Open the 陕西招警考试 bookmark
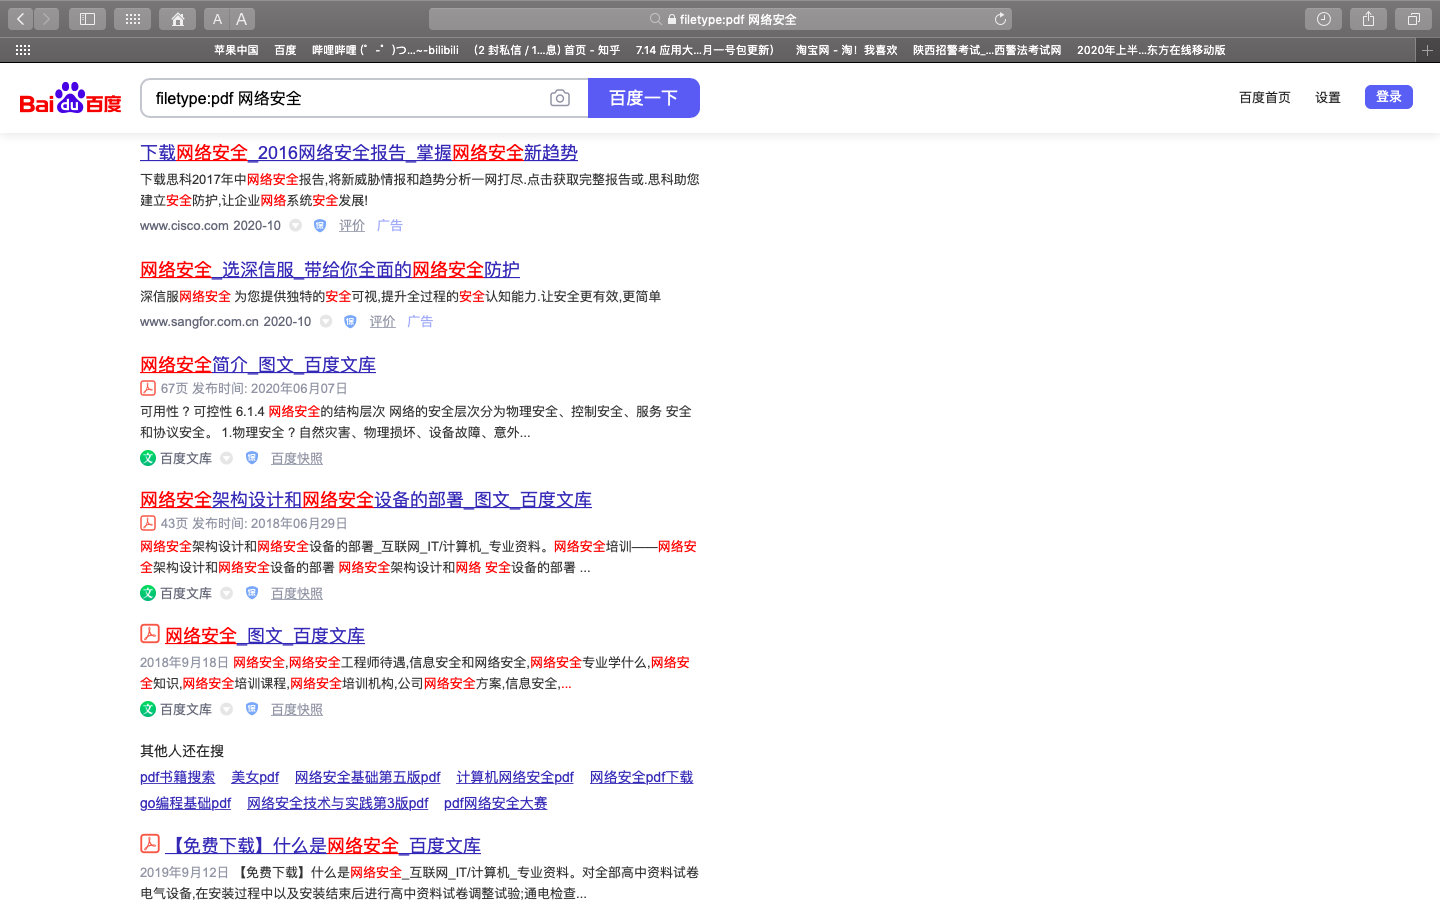1440x900 pixels. pyautogui.click(x=987, y=50)
